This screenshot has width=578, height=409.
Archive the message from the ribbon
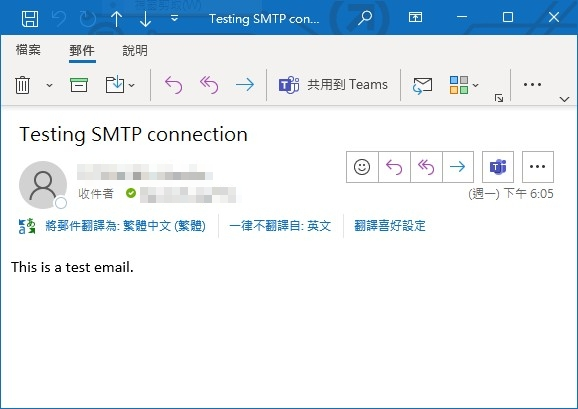79,85
